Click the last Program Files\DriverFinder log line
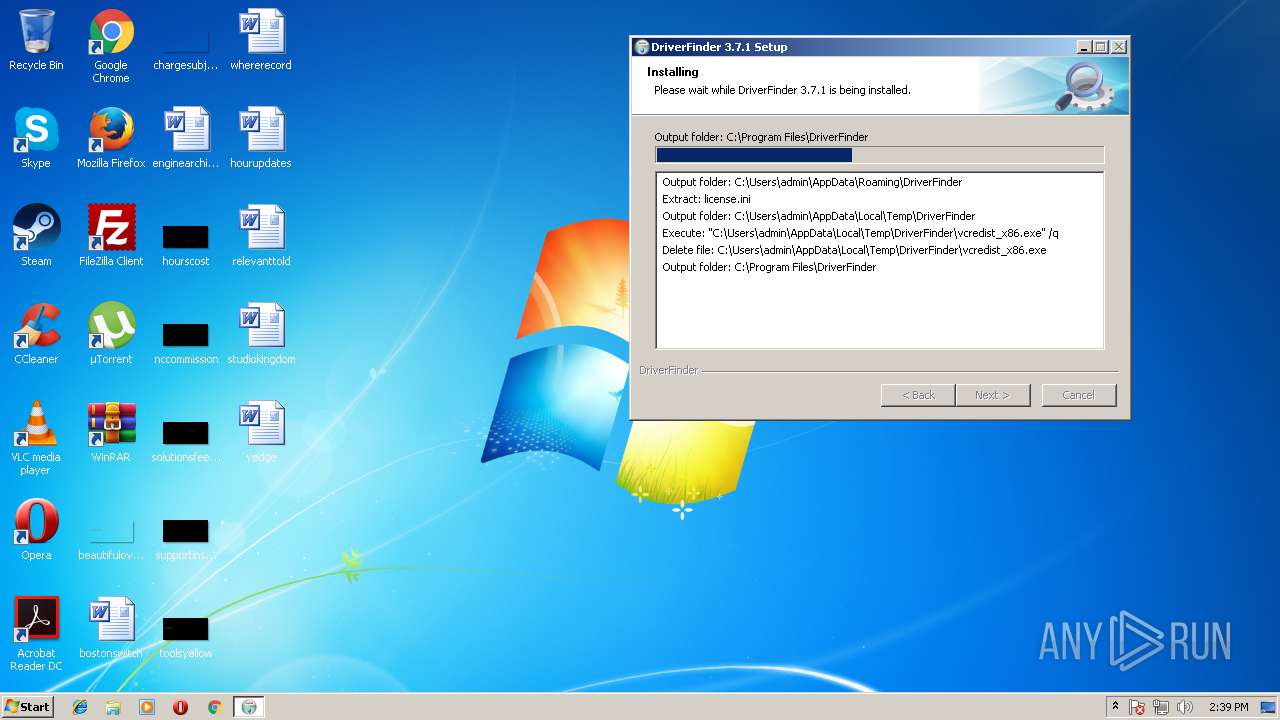Screen dimensions: 1280x720 click(x=769, y=267)
